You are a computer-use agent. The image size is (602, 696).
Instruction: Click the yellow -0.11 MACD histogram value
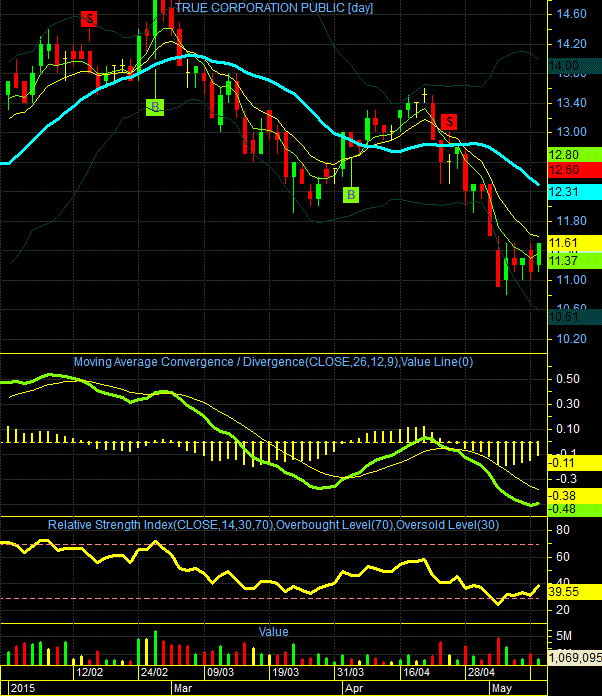tap(575, 463)
